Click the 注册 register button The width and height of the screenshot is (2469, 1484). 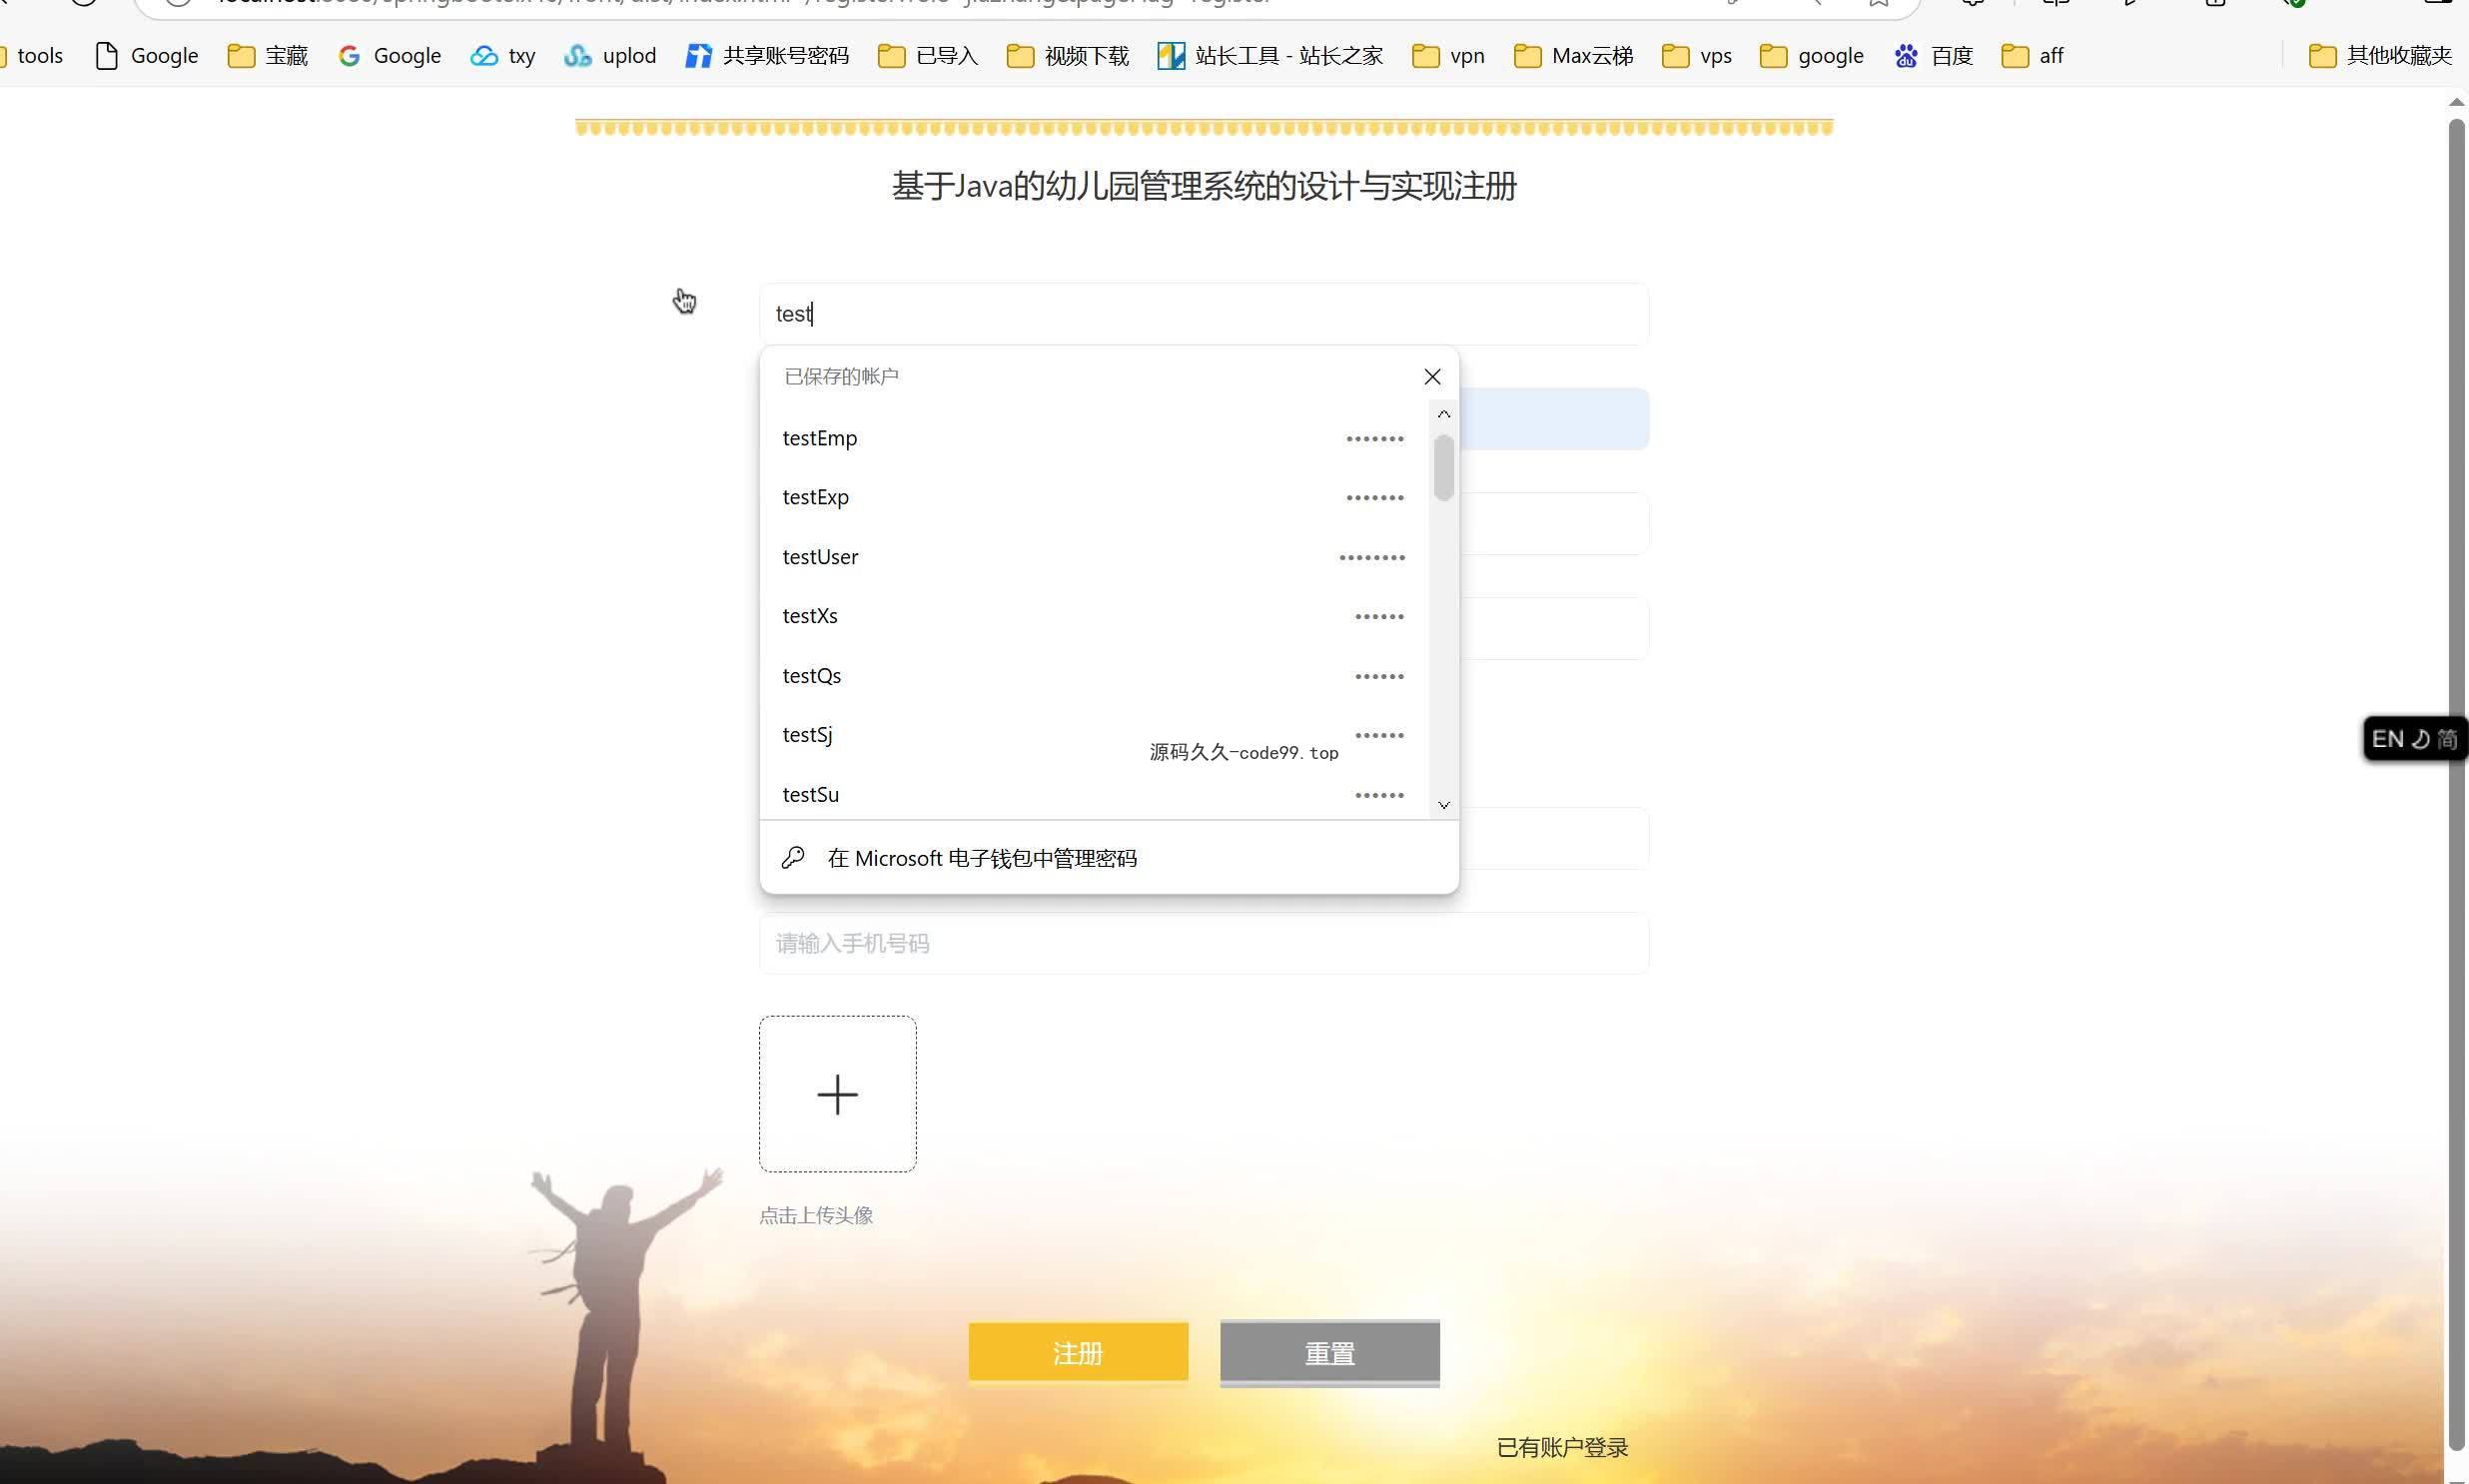pos(1078,1352)
